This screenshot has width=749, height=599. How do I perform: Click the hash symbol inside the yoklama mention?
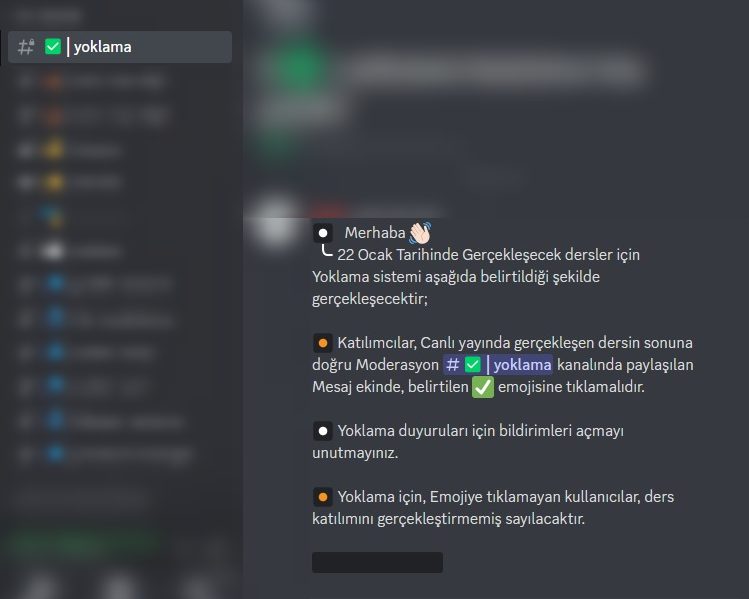point(452,365)
